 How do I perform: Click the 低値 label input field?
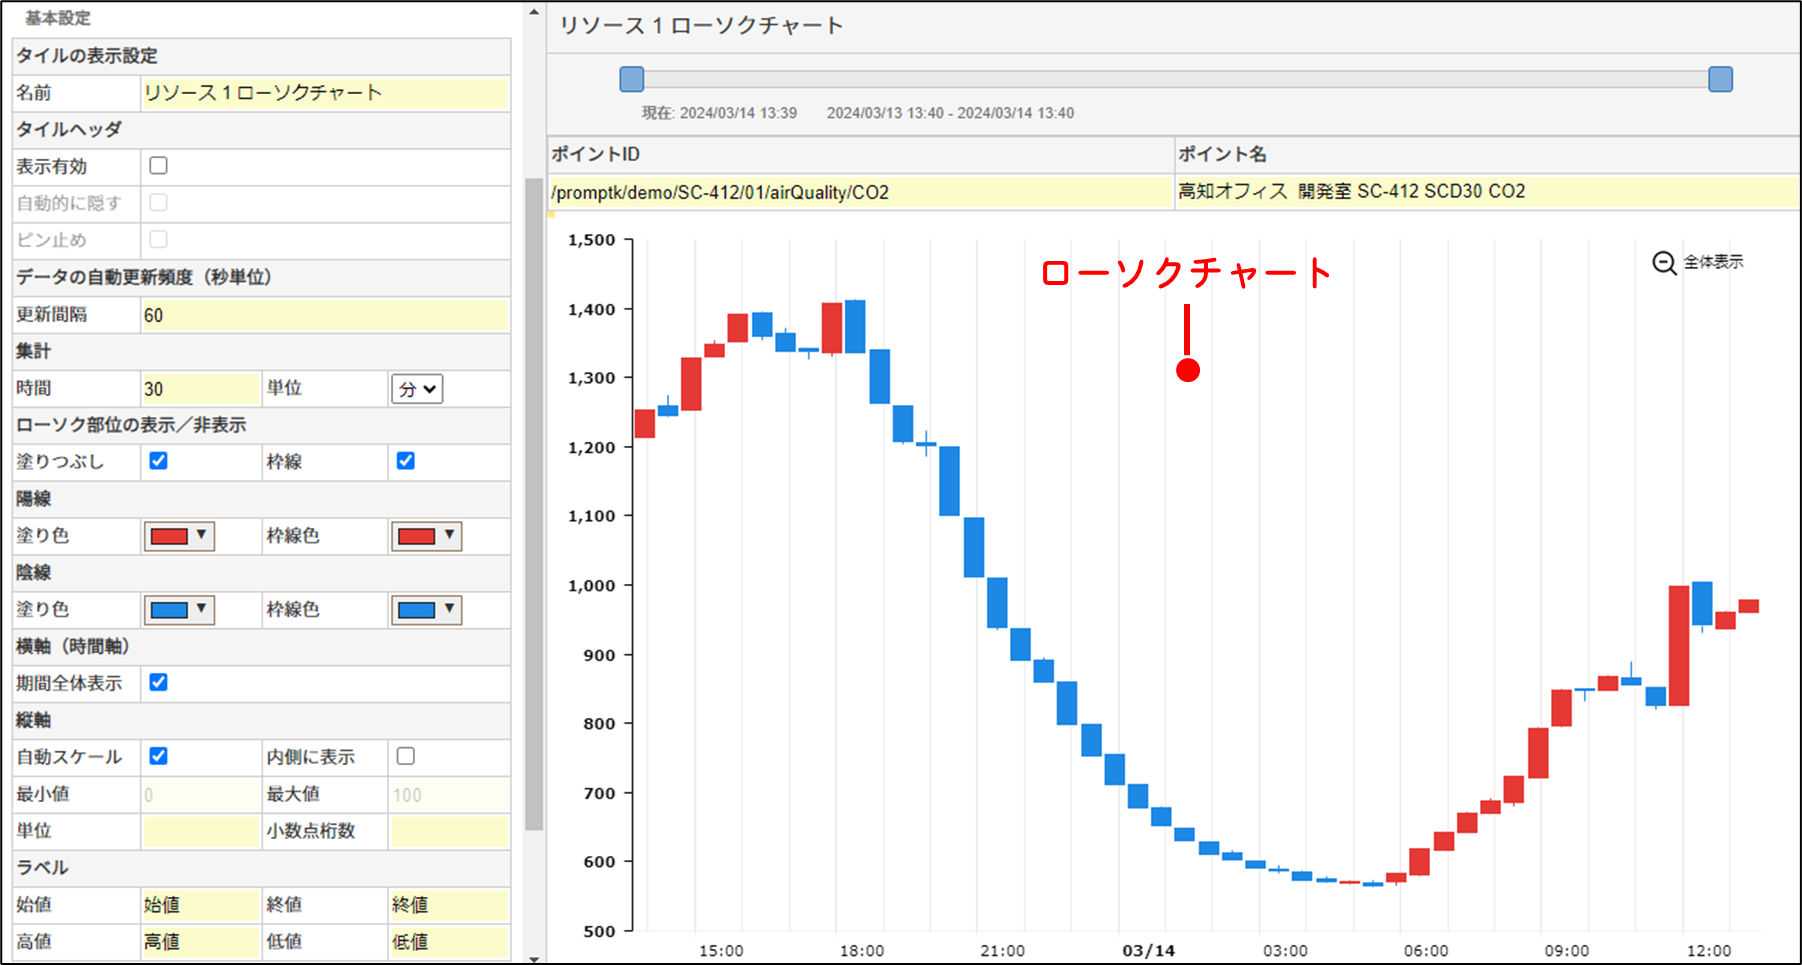pos(449,942)
